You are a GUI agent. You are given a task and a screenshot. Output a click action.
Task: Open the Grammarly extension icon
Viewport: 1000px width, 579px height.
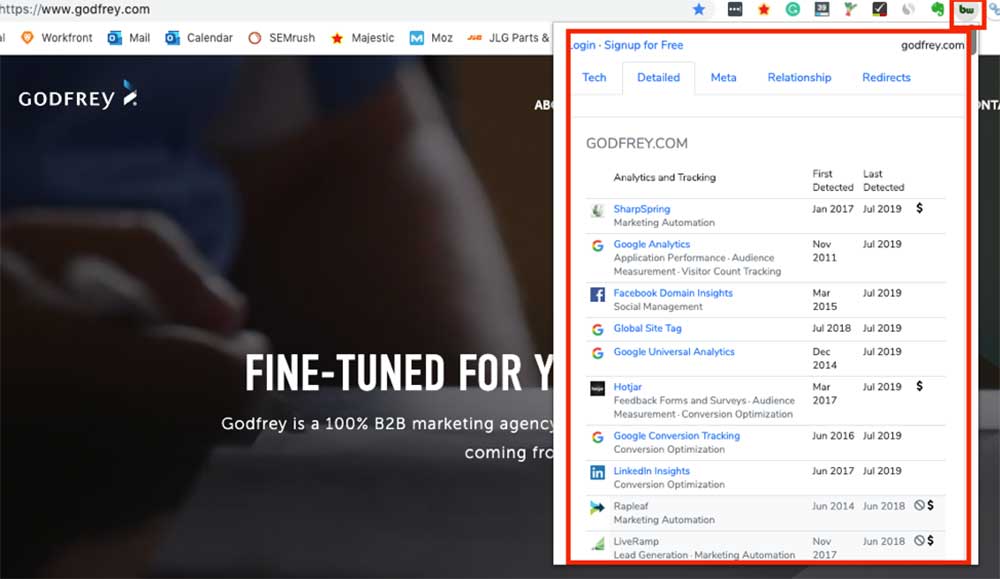(792, 9)
